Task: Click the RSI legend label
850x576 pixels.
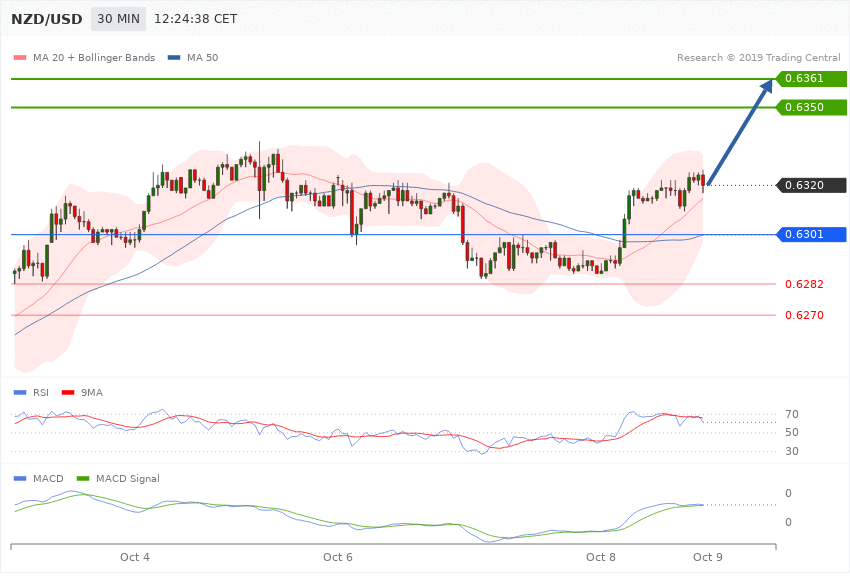Action: click(x=41, y=392)
